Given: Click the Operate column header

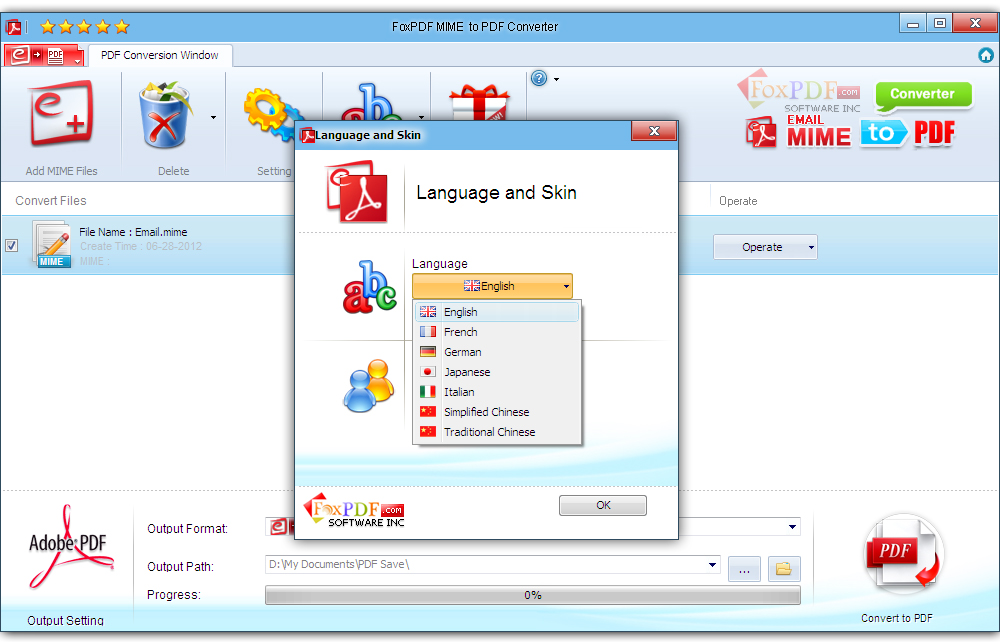Looking at the screenshot, I should pos(738,201).
